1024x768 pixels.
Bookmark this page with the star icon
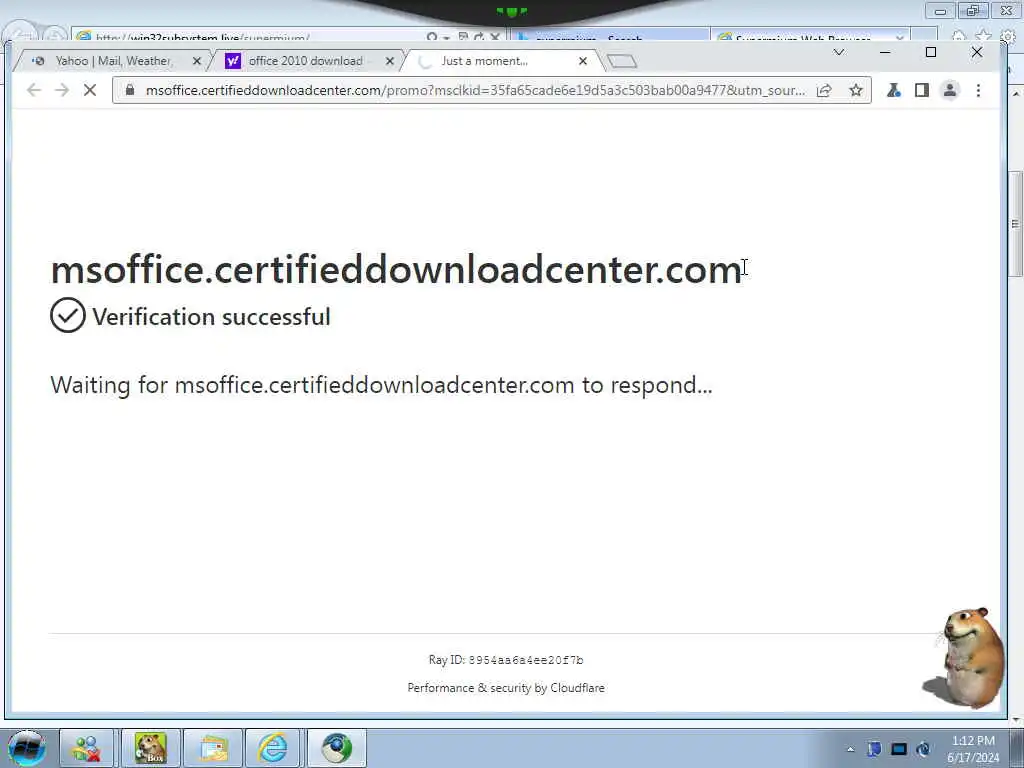point(856,90)
